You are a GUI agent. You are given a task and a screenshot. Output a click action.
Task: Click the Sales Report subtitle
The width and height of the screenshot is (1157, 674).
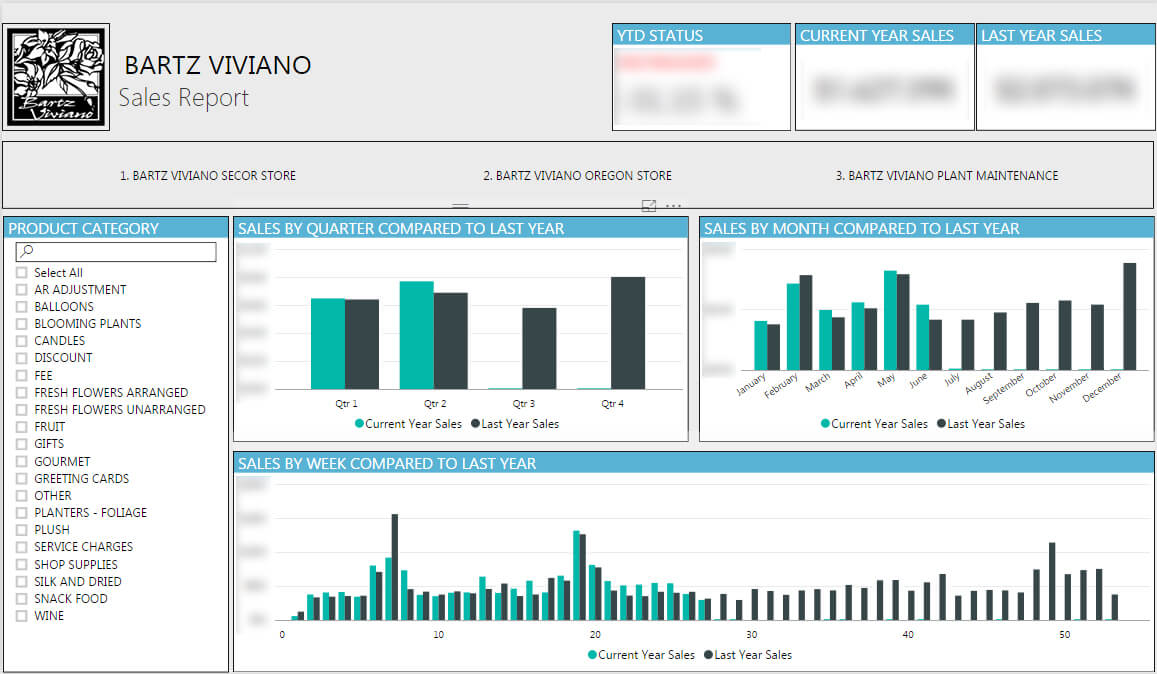point(184,97)
